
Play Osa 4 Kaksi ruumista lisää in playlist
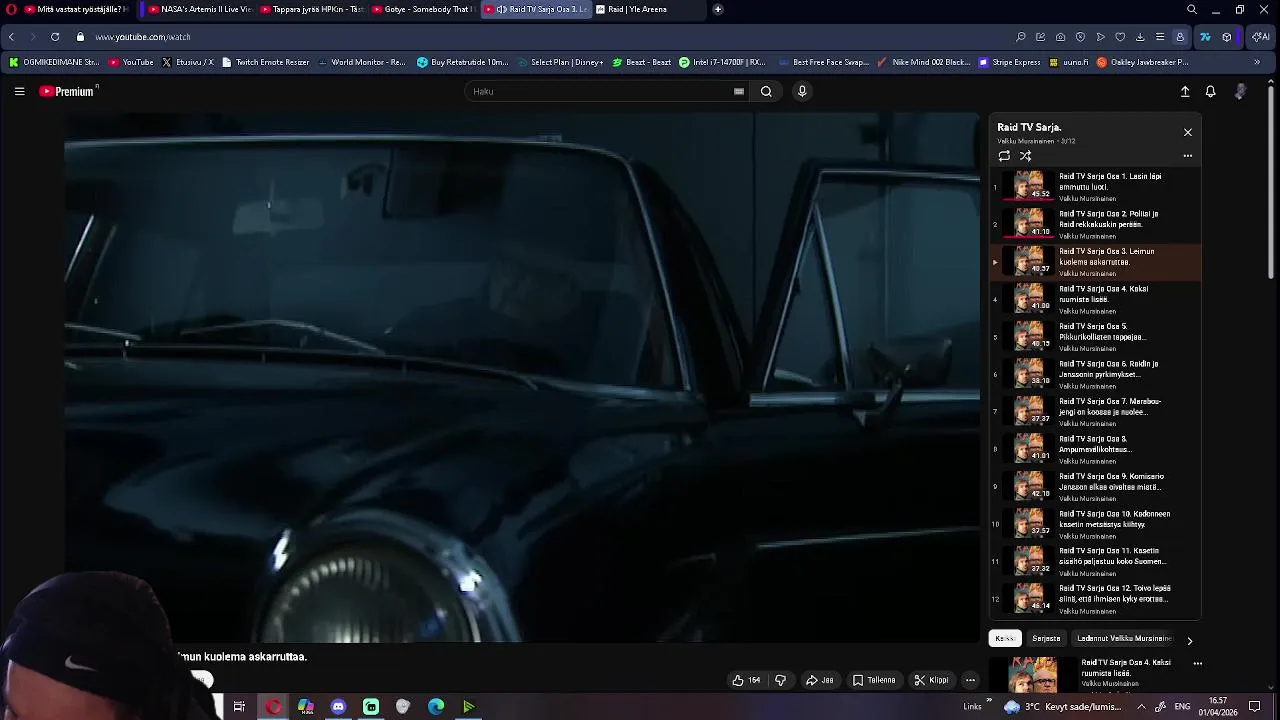point(1095,299)
